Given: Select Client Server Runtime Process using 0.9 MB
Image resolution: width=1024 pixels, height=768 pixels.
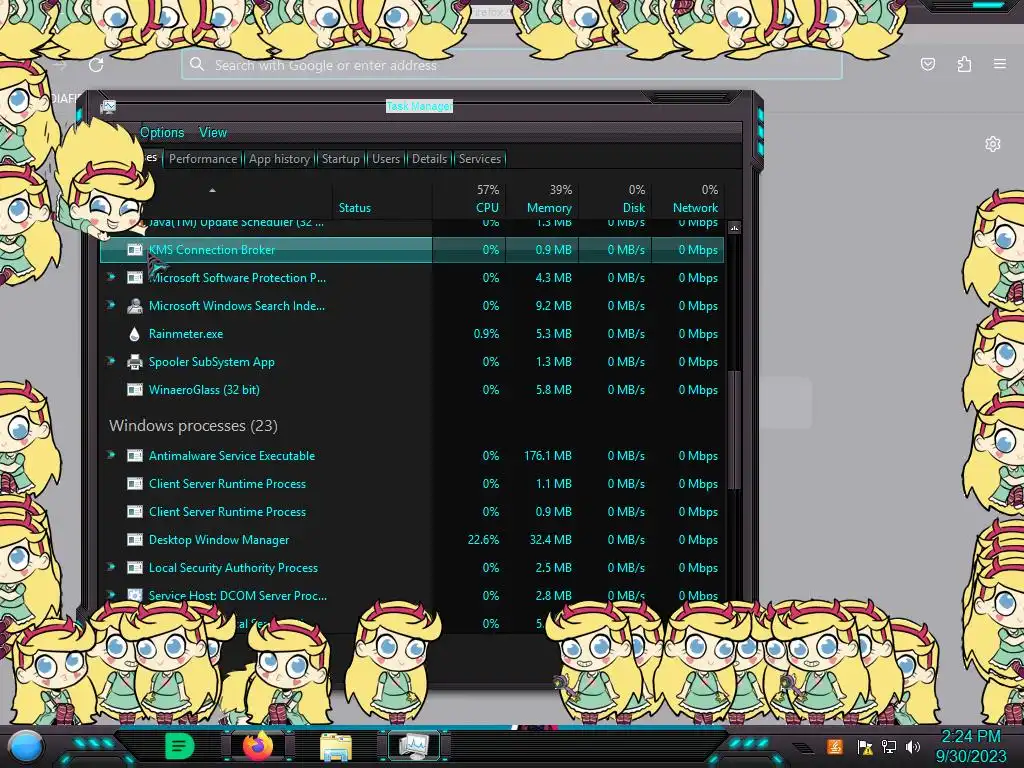Looking at the screenshot, I should point(227,512).
